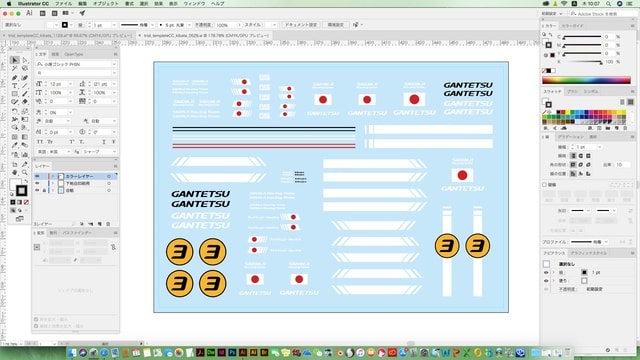Select the miter join corner option
The height and width of the screenshot is (360, 640).
[573, 164]
